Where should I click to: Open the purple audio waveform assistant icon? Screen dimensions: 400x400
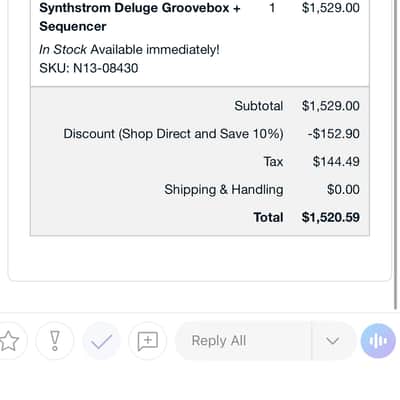[378, 341]
